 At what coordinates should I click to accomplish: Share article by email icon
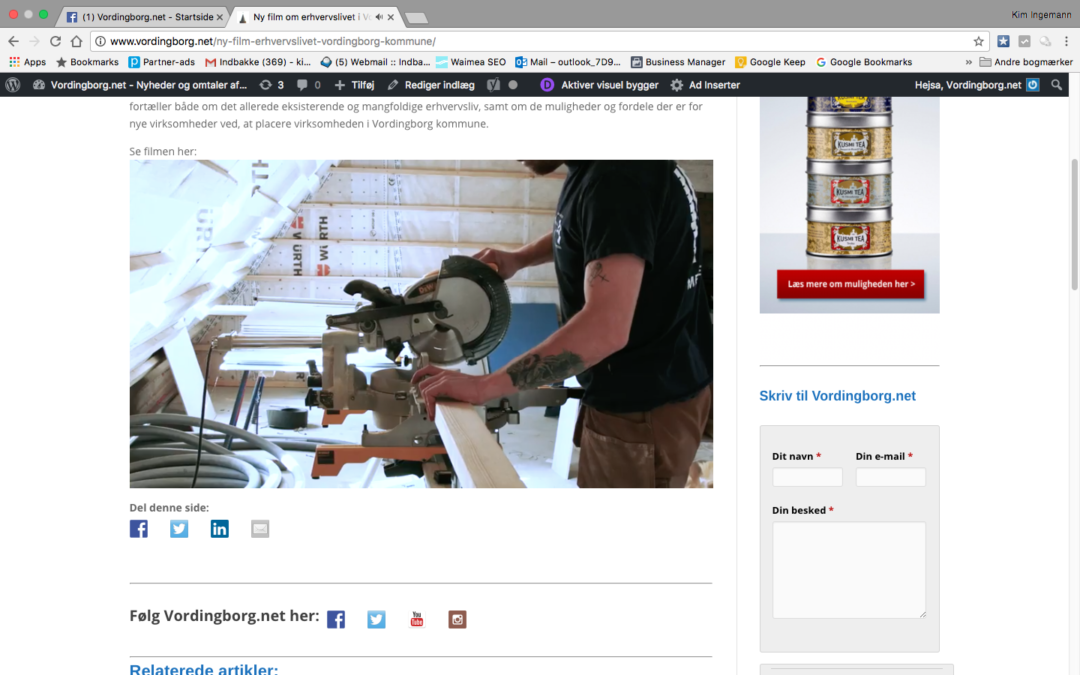[x=260, y=528]
